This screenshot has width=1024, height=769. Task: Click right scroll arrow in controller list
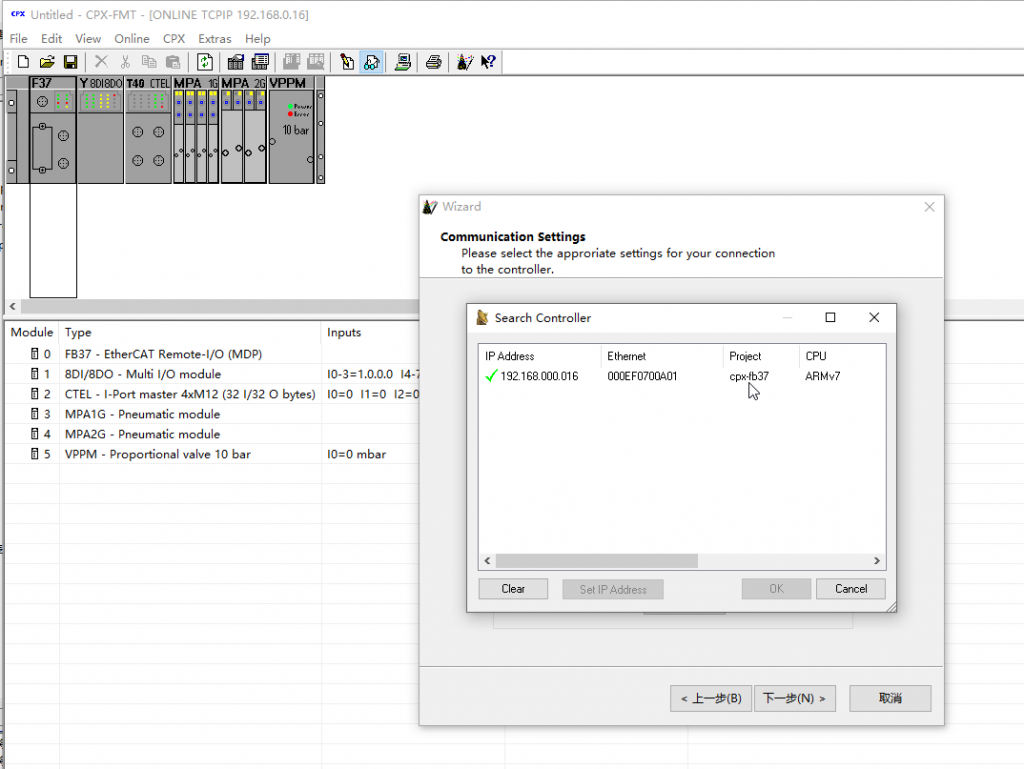coord(876,561)
